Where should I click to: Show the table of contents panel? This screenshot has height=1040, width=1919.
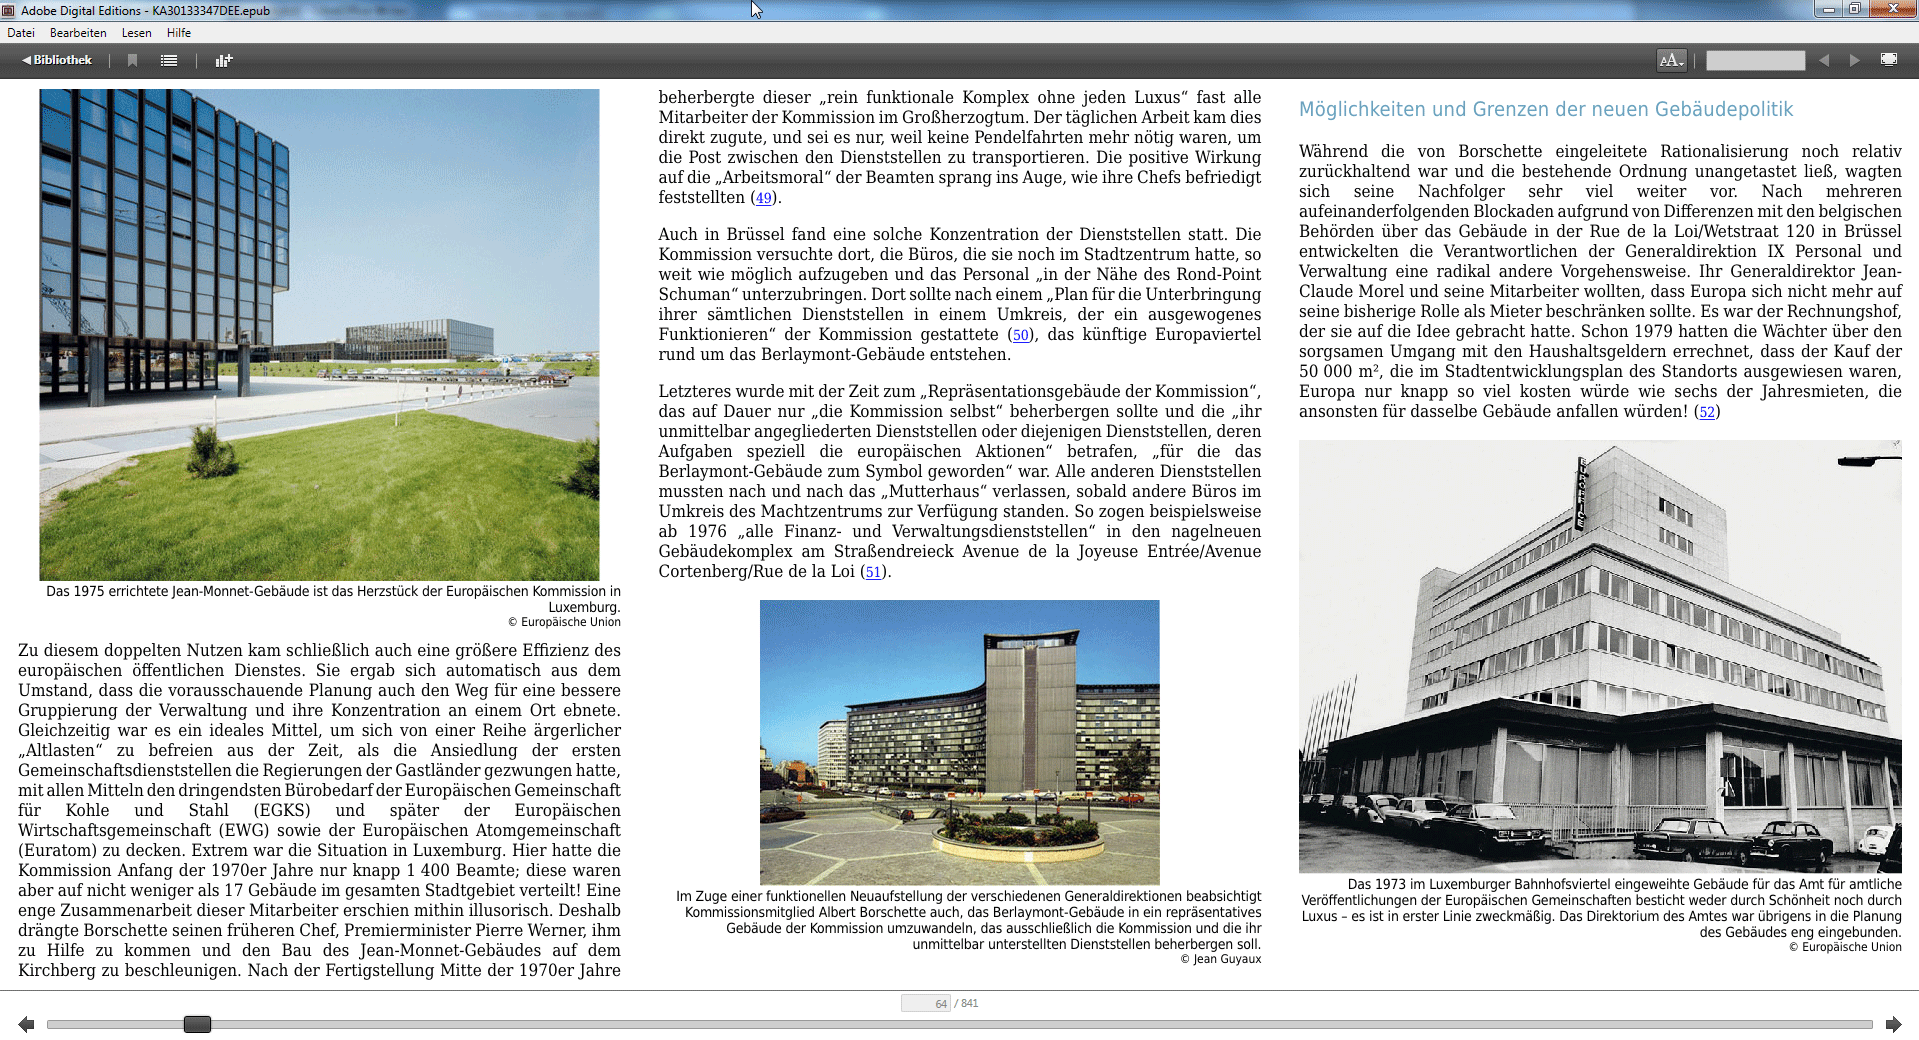[x=169, y=60]
